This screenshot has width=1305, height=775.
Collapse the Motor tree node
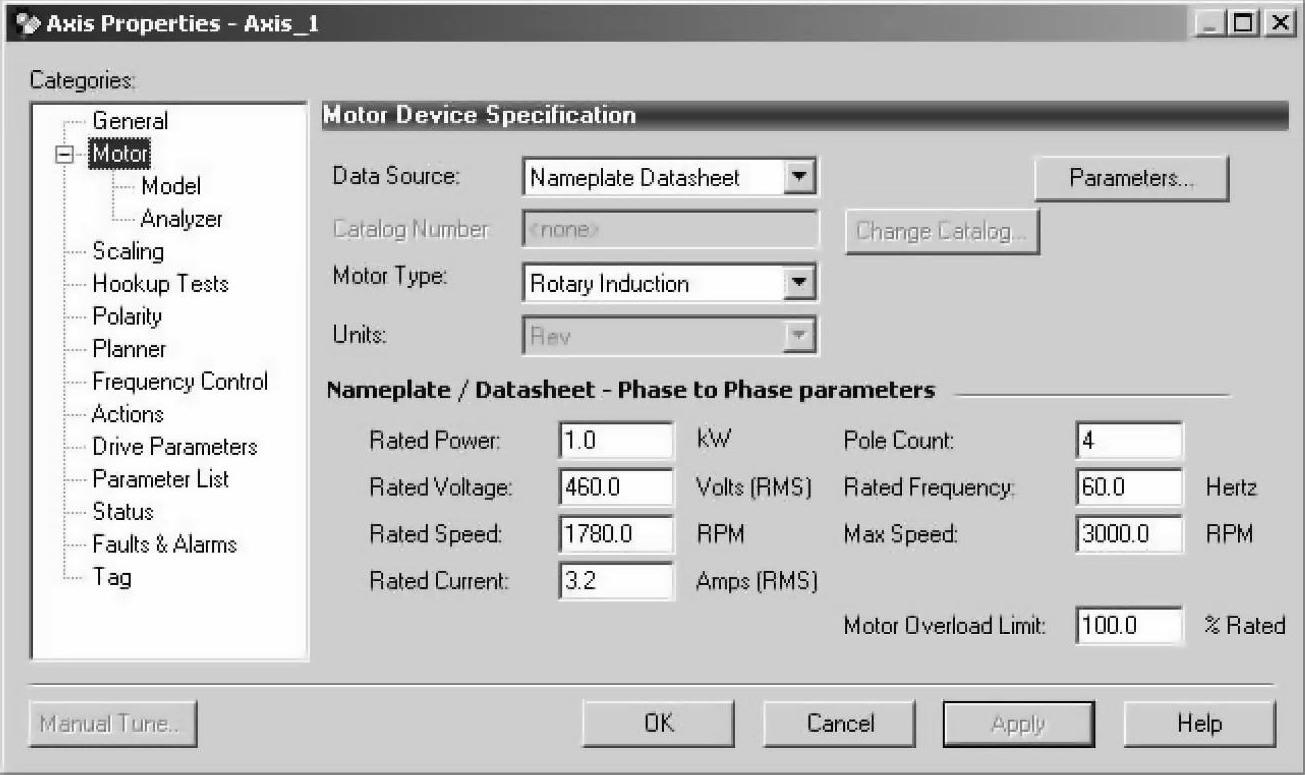click(x=67, y=155)
